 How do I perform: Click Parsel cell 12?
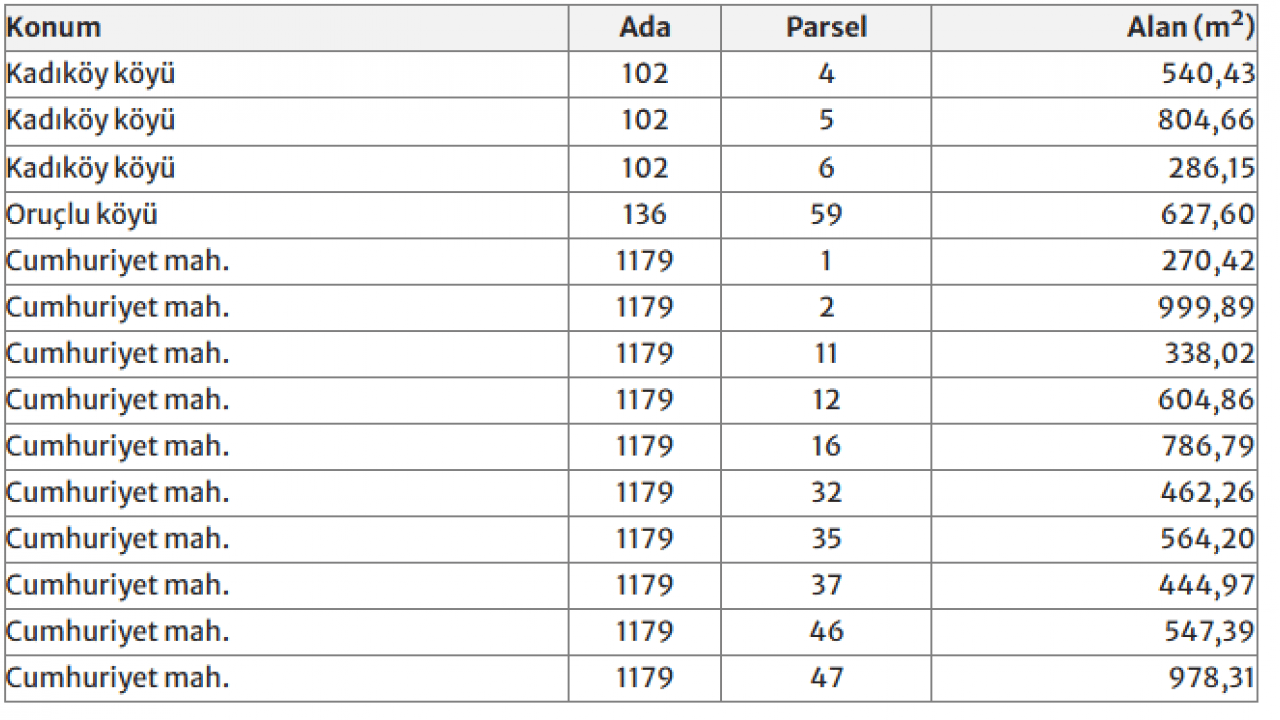[x=826, y=400]
